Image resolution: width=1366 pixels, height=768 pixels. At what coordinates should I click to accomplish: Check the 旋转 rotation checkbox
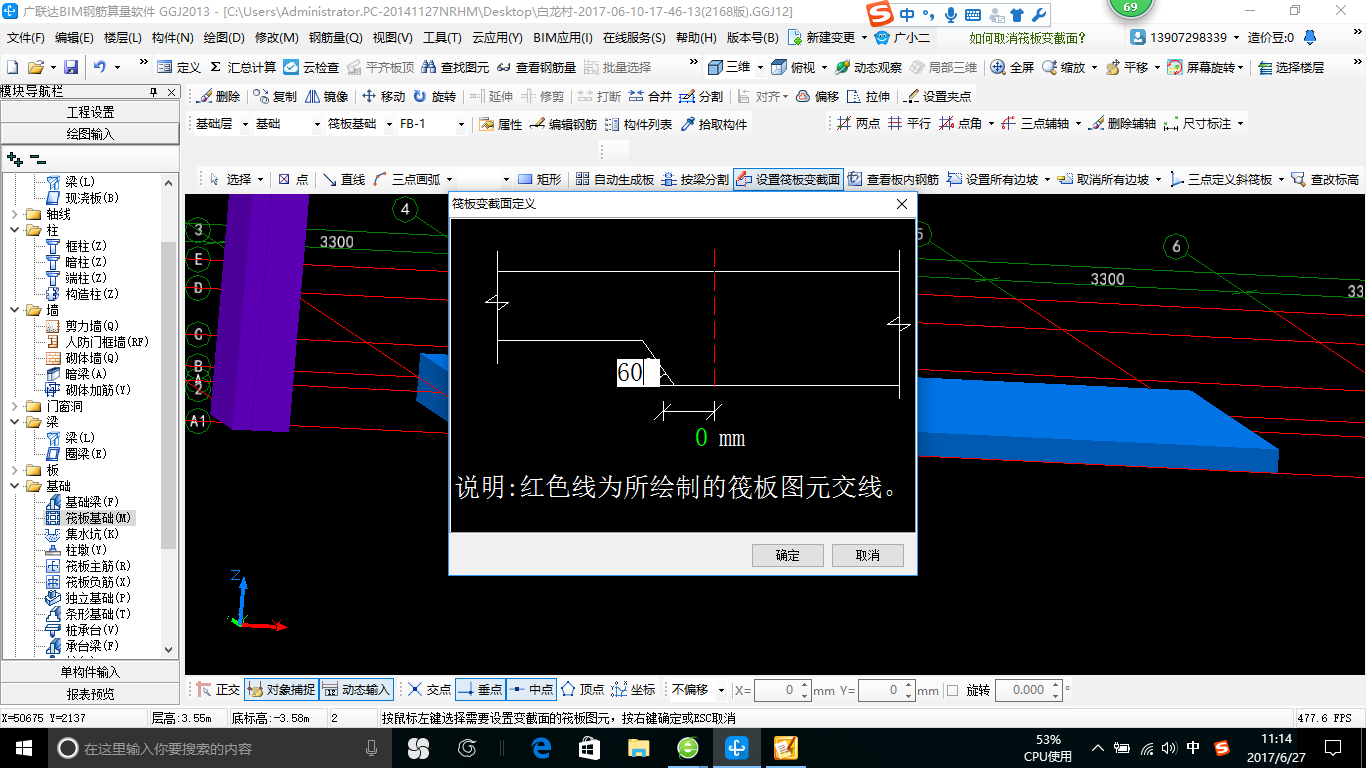[x=952, y=690]
